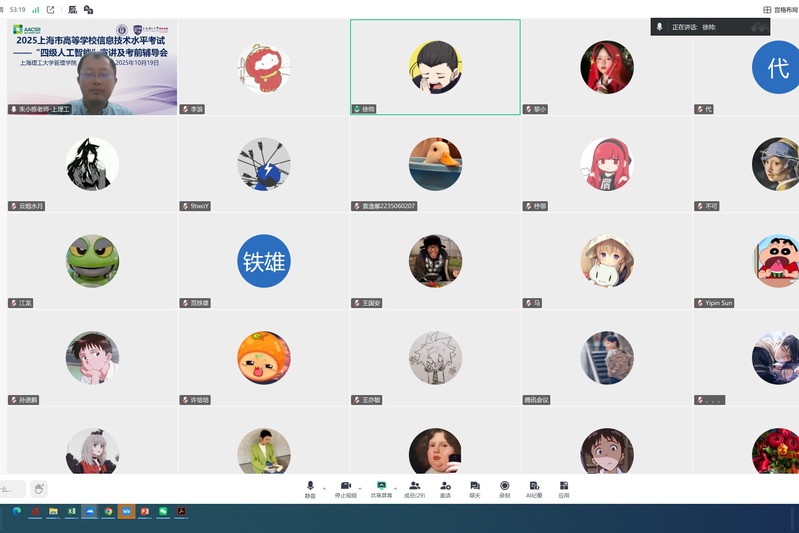Click the network signal strength icon
This screenshot has width=799, height=533.
tap(36, 9)
